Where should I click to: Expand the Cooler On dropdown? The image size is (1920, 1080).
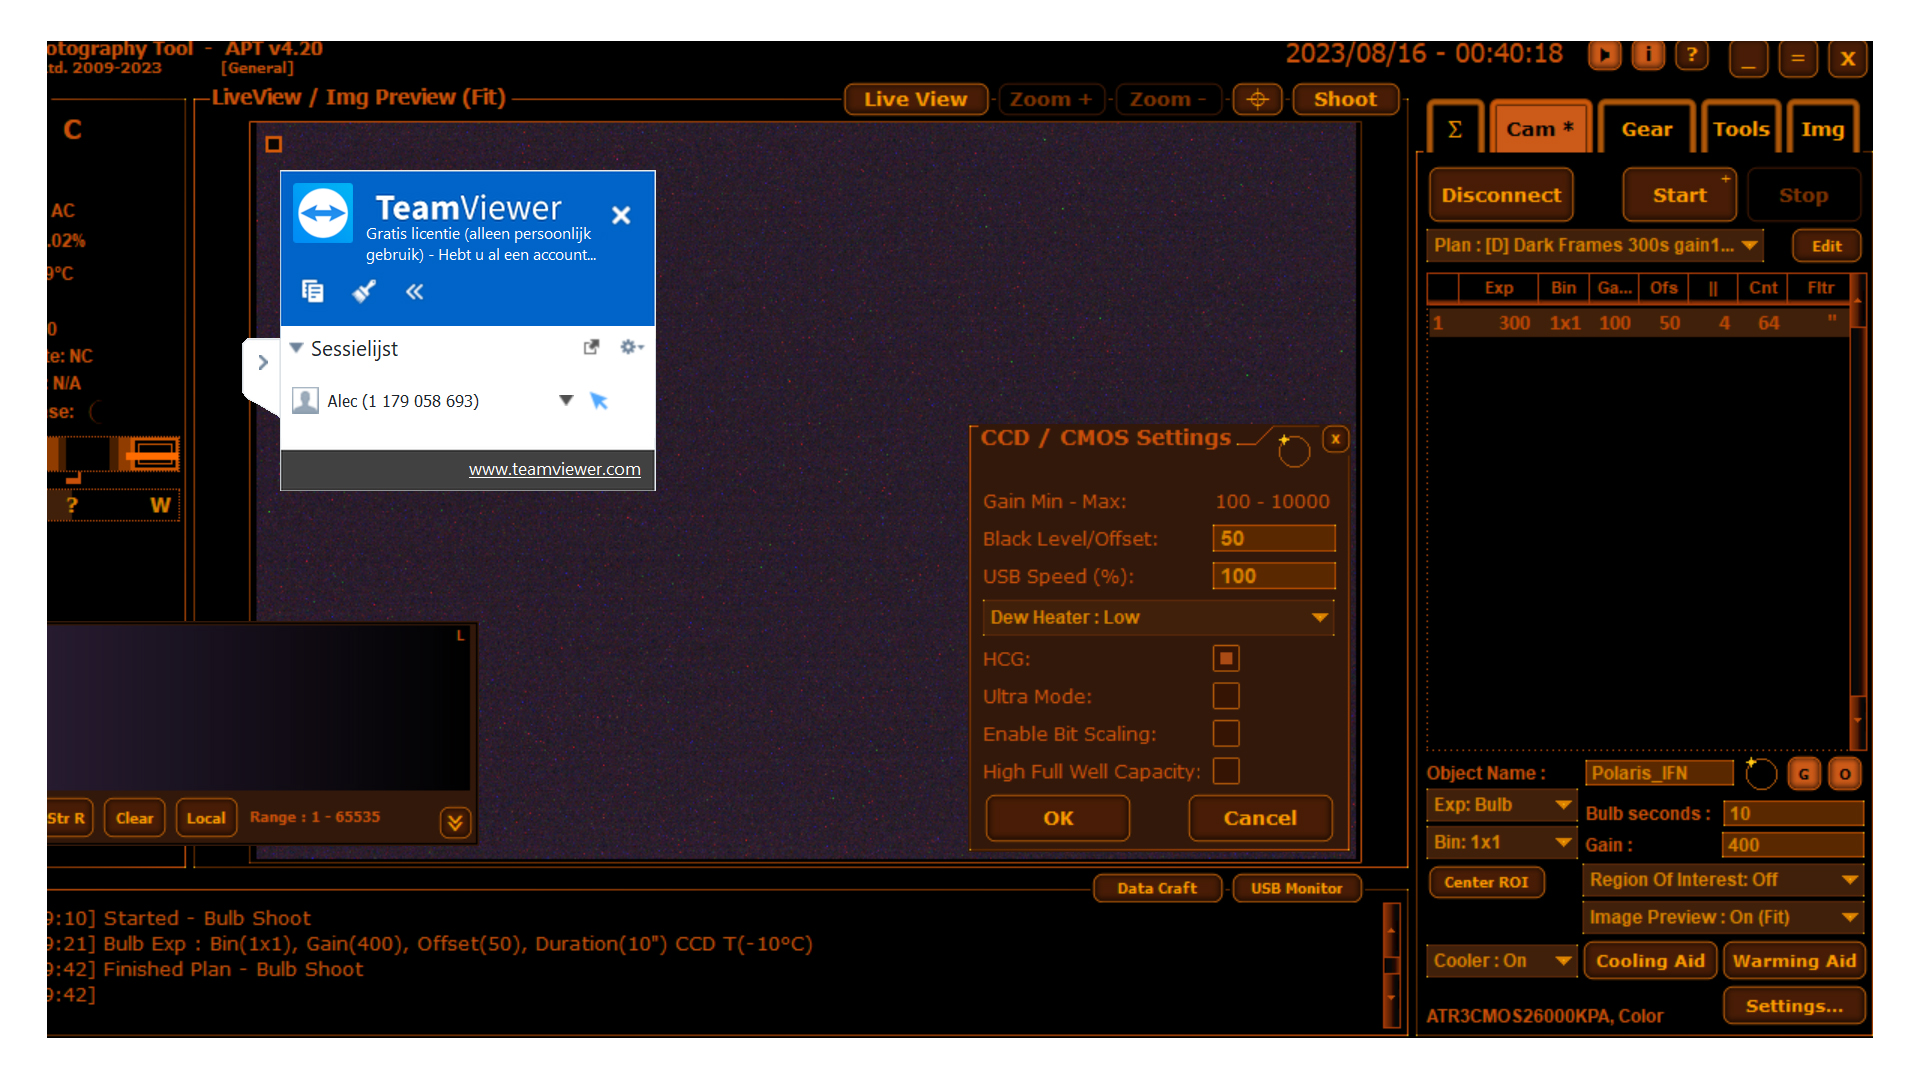pos(1500,961)
